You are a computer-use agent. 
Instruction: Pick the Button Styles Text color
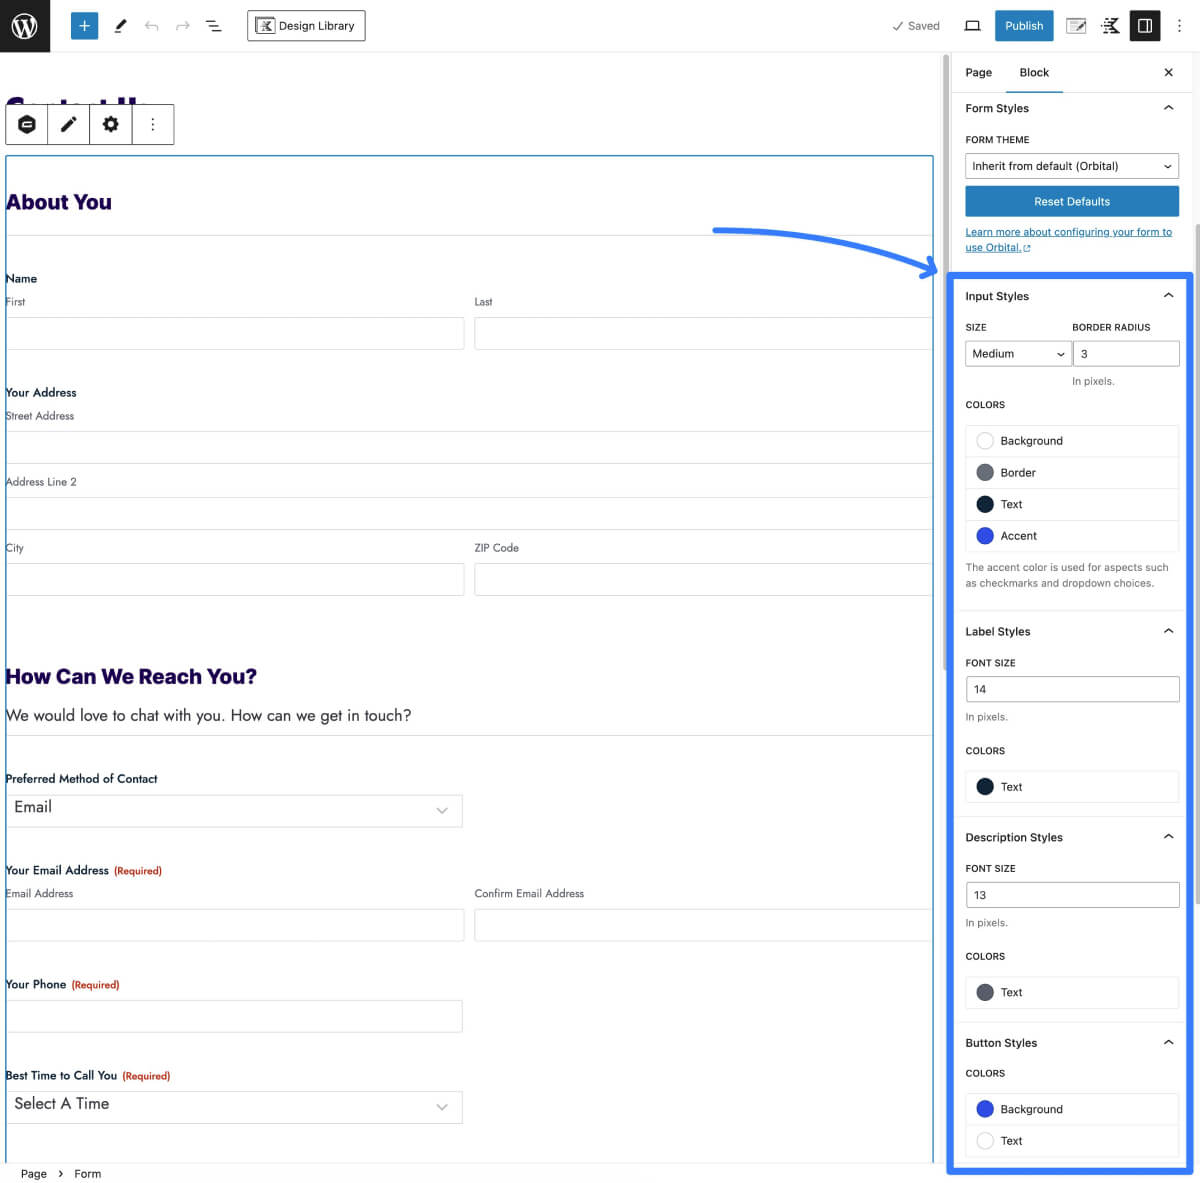pos(1072,1141)
